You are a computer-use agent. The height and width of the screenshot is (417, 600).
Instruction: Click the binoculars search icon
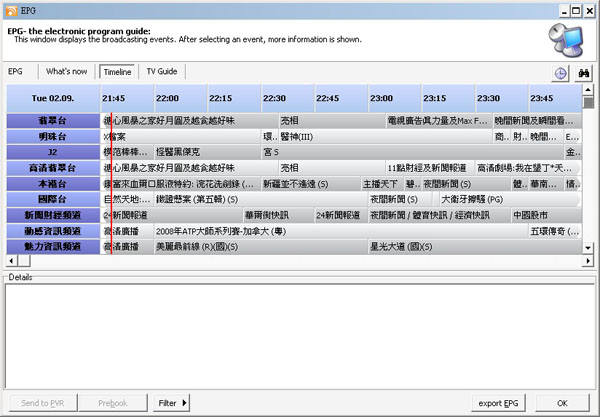586,73
